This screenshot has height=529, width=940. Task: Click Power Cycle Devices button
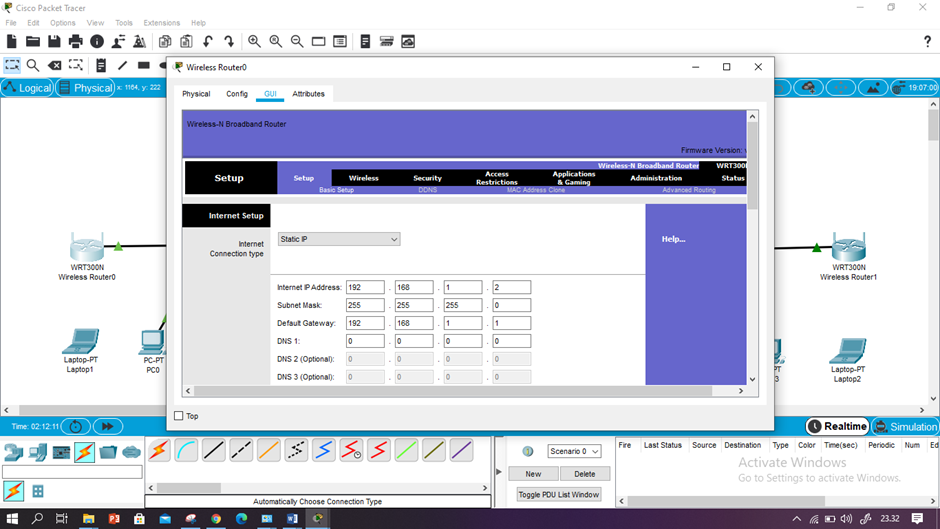[76, 426]
